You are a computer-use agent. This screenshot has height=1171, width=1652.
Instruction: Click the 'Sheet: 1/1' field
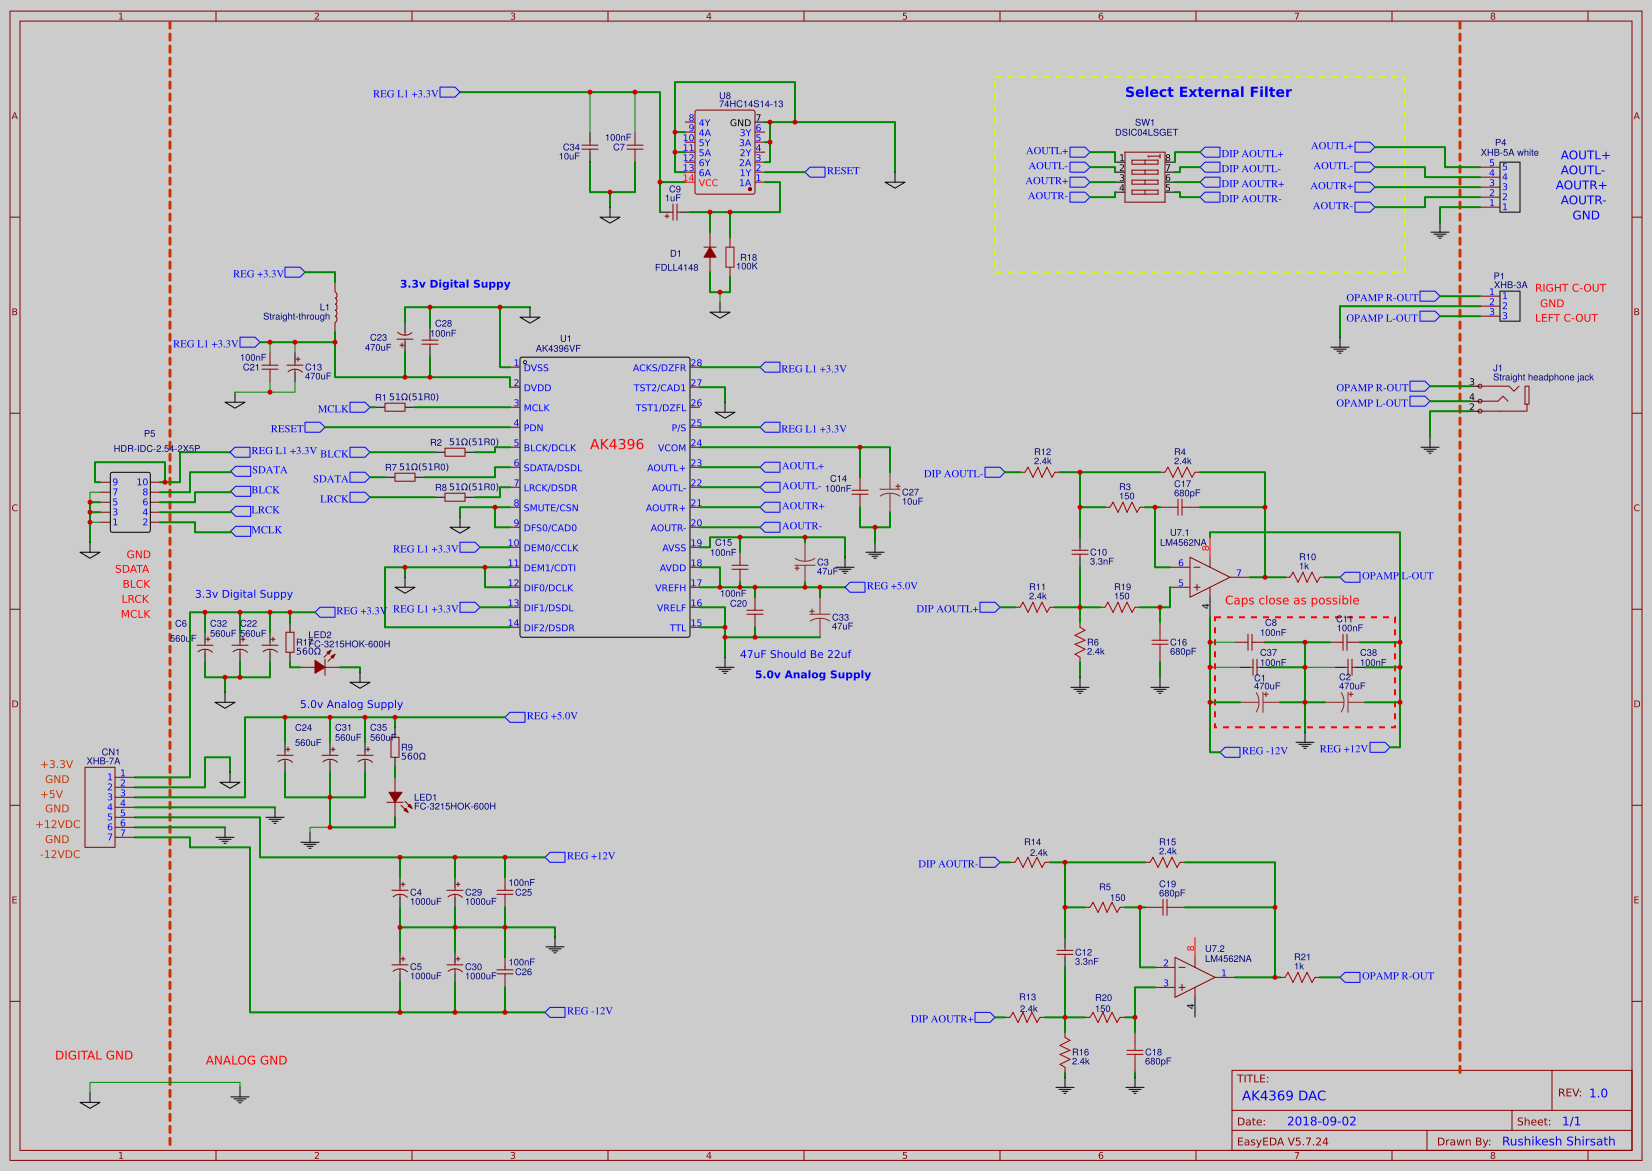click(1548, 1122)
